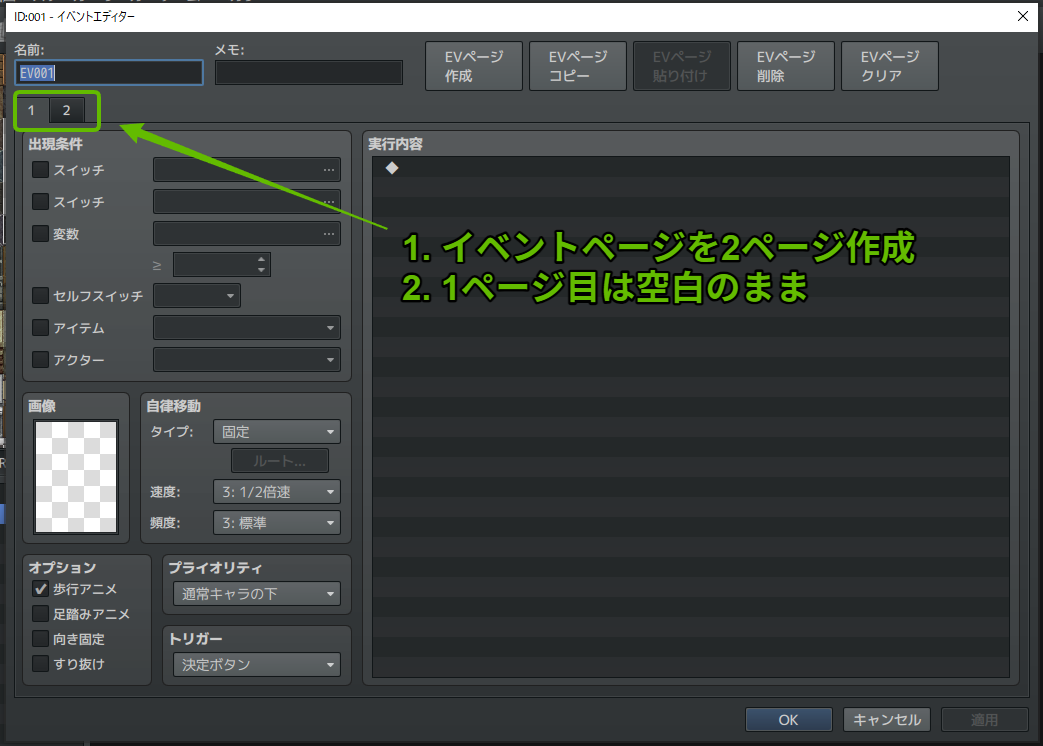Screen dimensions: 1043x746
Task: Click the キャンセル (cancel) button
Action: point(886,719)
